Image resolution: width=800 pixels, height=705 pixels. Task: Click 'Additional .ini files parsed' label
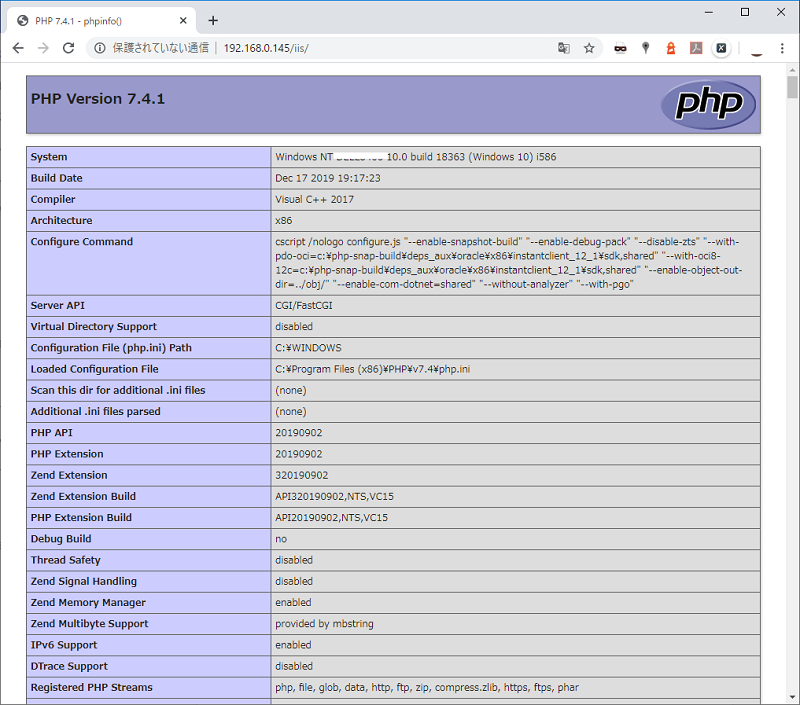(95, 412)
